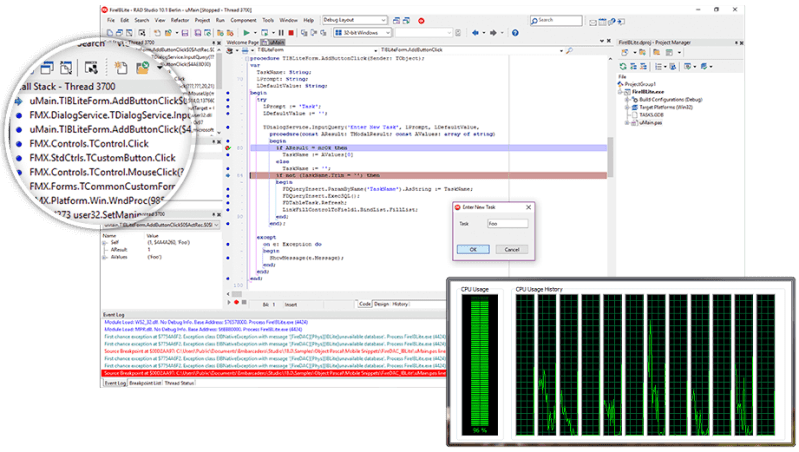Open the Refactor menu
The height and width of the screenshot is (452, 799).
coord(180,20)
